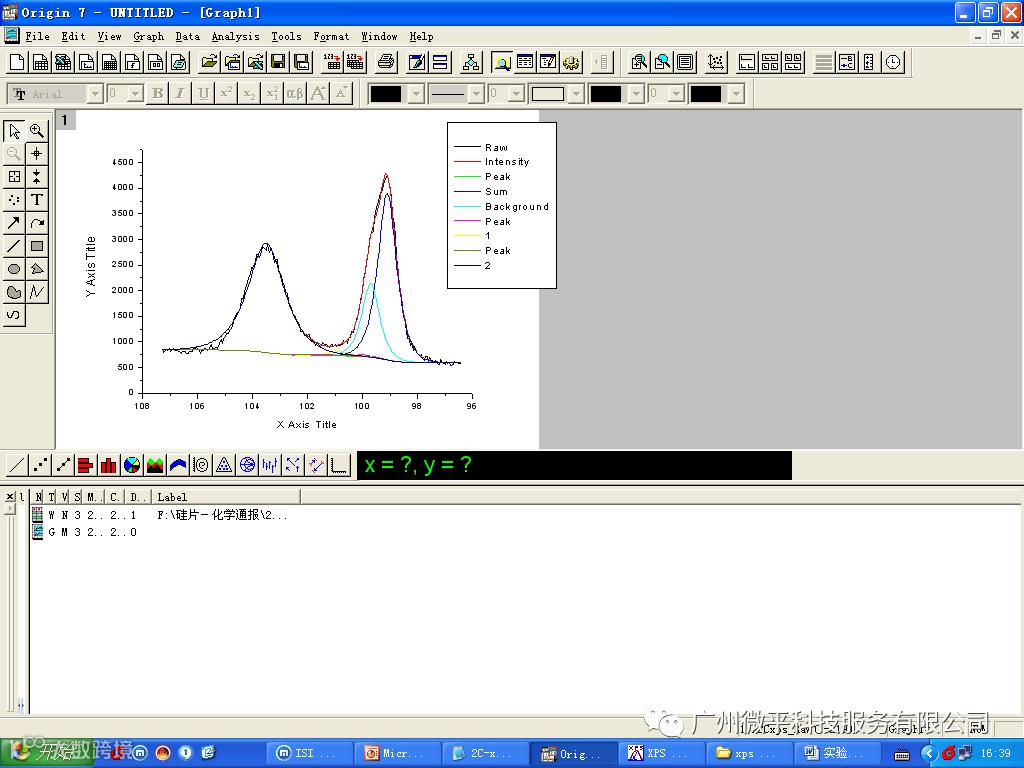The width and height of the screenshot is (1024, 768).
Task: Open the Analysis menu
Action: tap(235, 37)
